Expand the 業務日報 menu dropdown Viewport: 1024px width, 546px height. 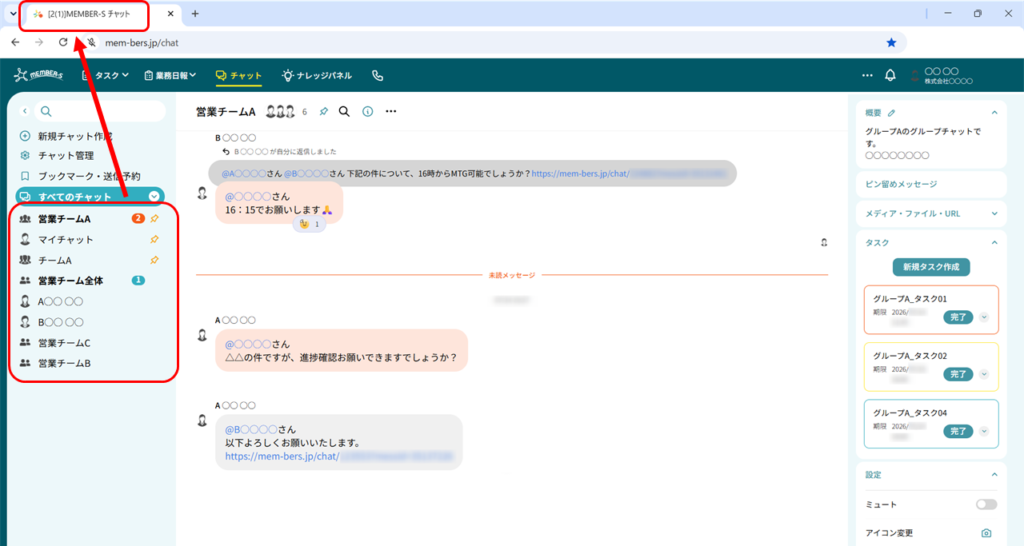pos(170,76)
